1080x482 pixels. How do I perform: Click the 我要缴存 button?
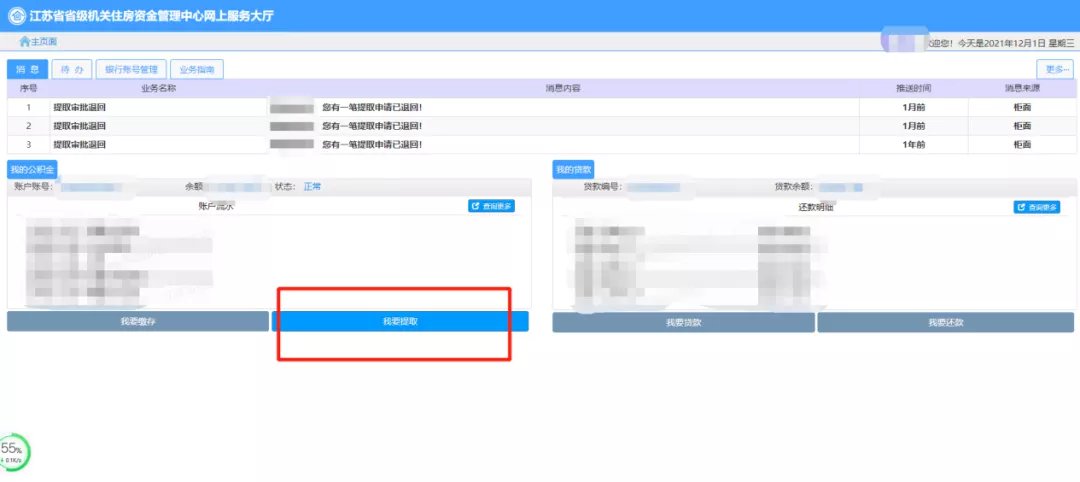tap(138, 322)
